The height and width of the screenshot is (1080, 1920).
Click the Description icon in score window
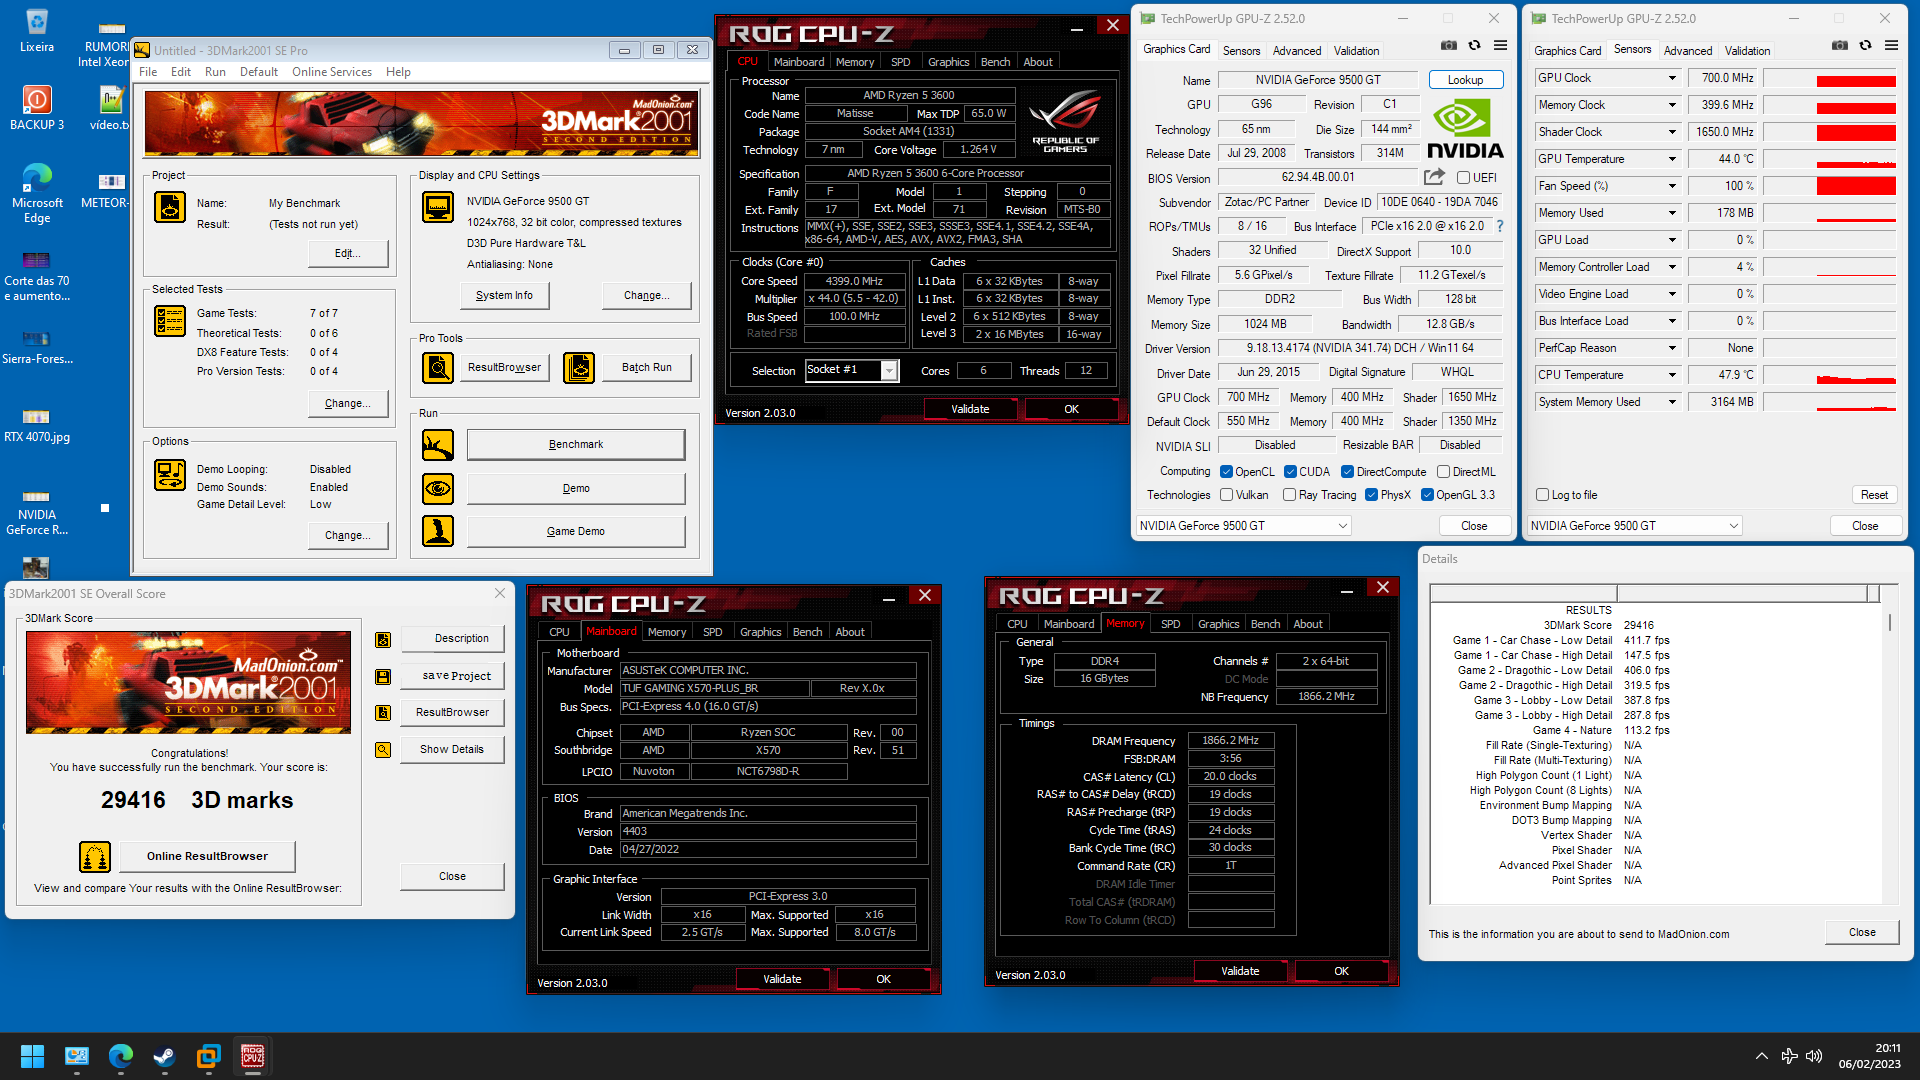pyautogui.click(x=383, y=640)
